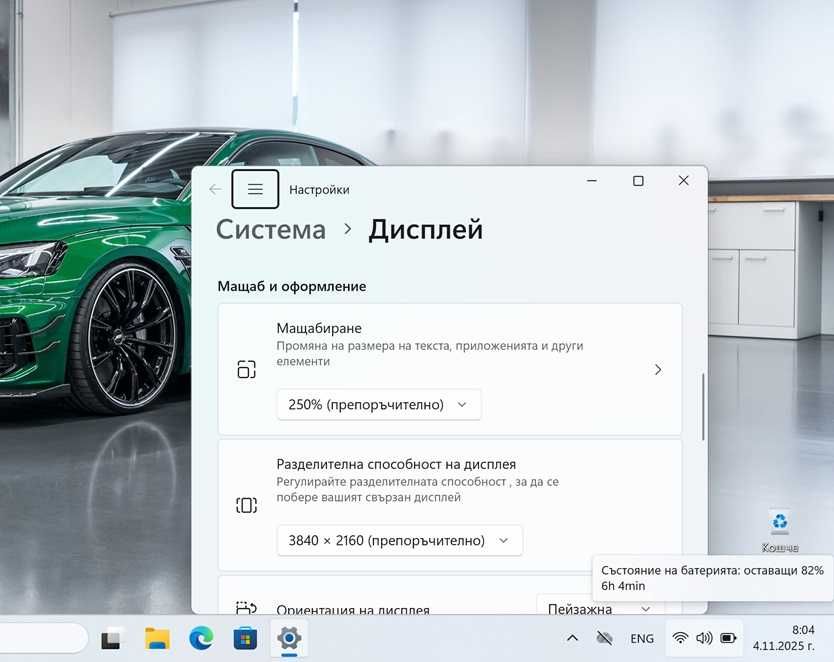Open the clock showing 8:04 4.11.2025

pos(783,638)
